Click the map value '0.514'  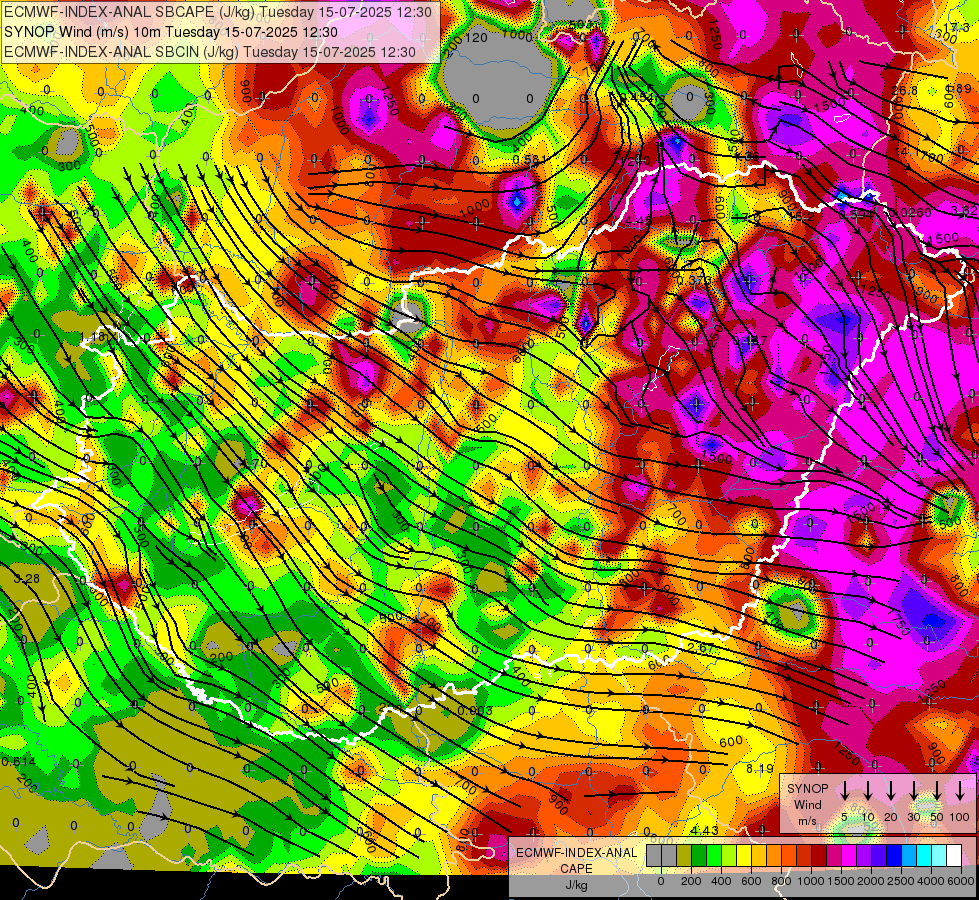pyautogui.click(x=19, y=762)
